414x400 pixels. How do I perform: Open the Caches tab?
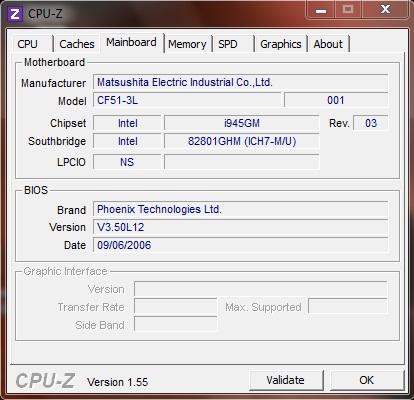point(77,44)
